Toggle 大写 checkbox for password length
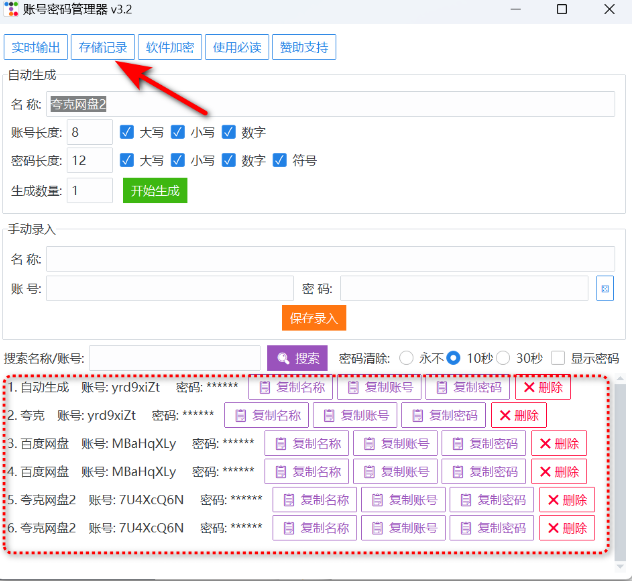The width and height of the screenshot is (632, 581). pyautogui.click(x=127, y=160)
